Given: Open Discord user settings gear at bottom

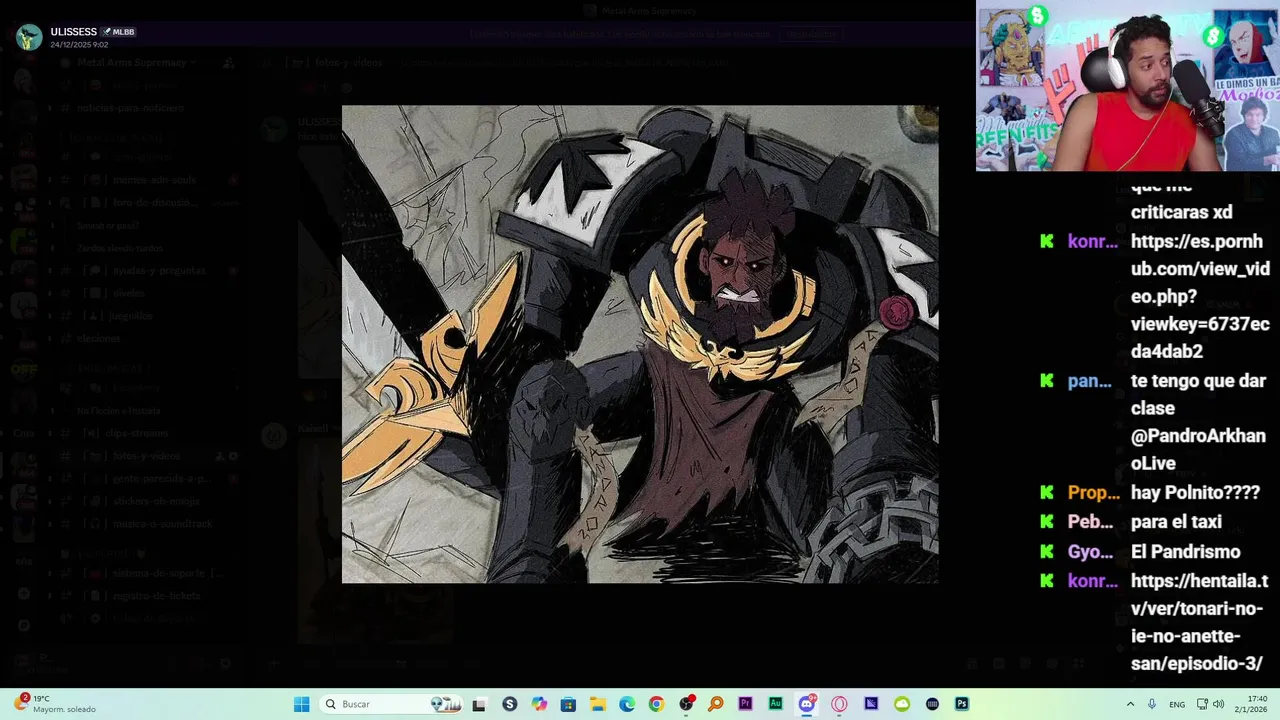Looking at the screenshot, I should click(x=225, y=663).
